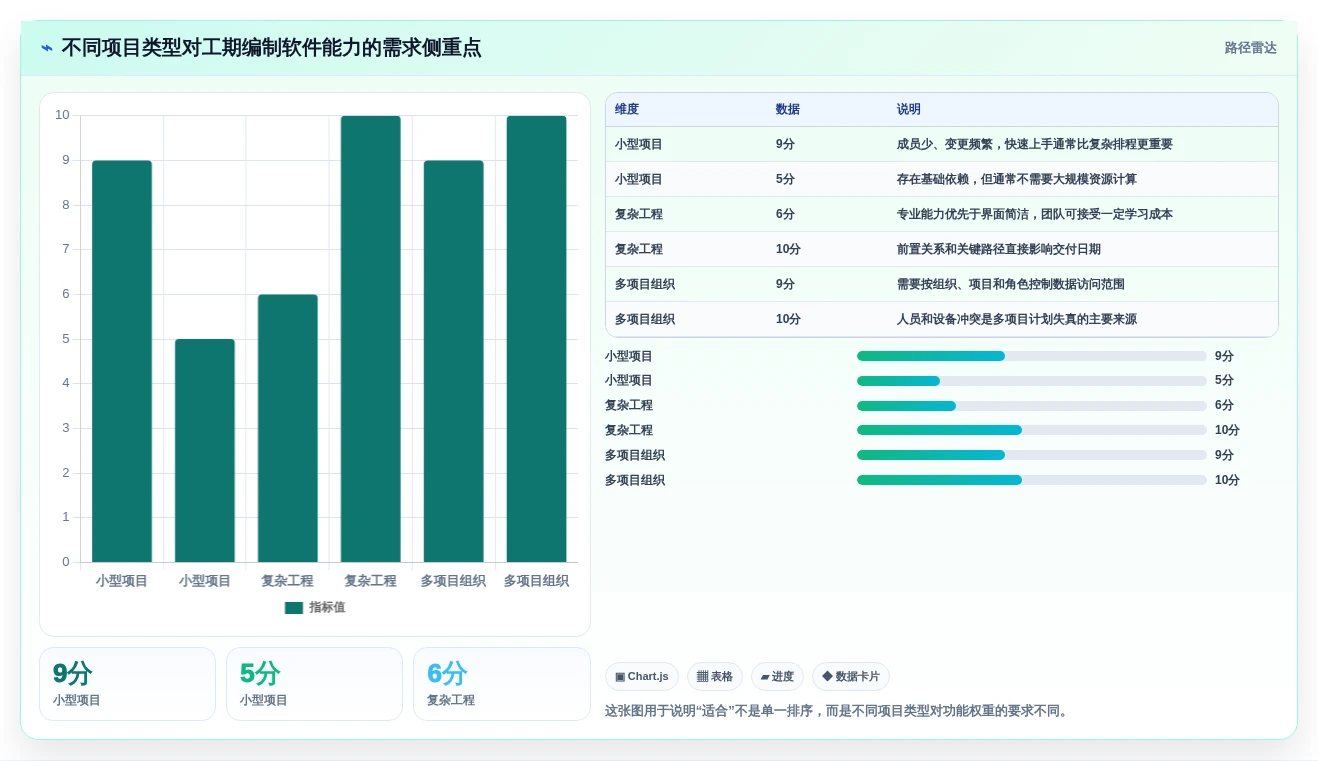1318x761 pixels.
Task: Click the 数据 column header
Action: coord(788,109)
